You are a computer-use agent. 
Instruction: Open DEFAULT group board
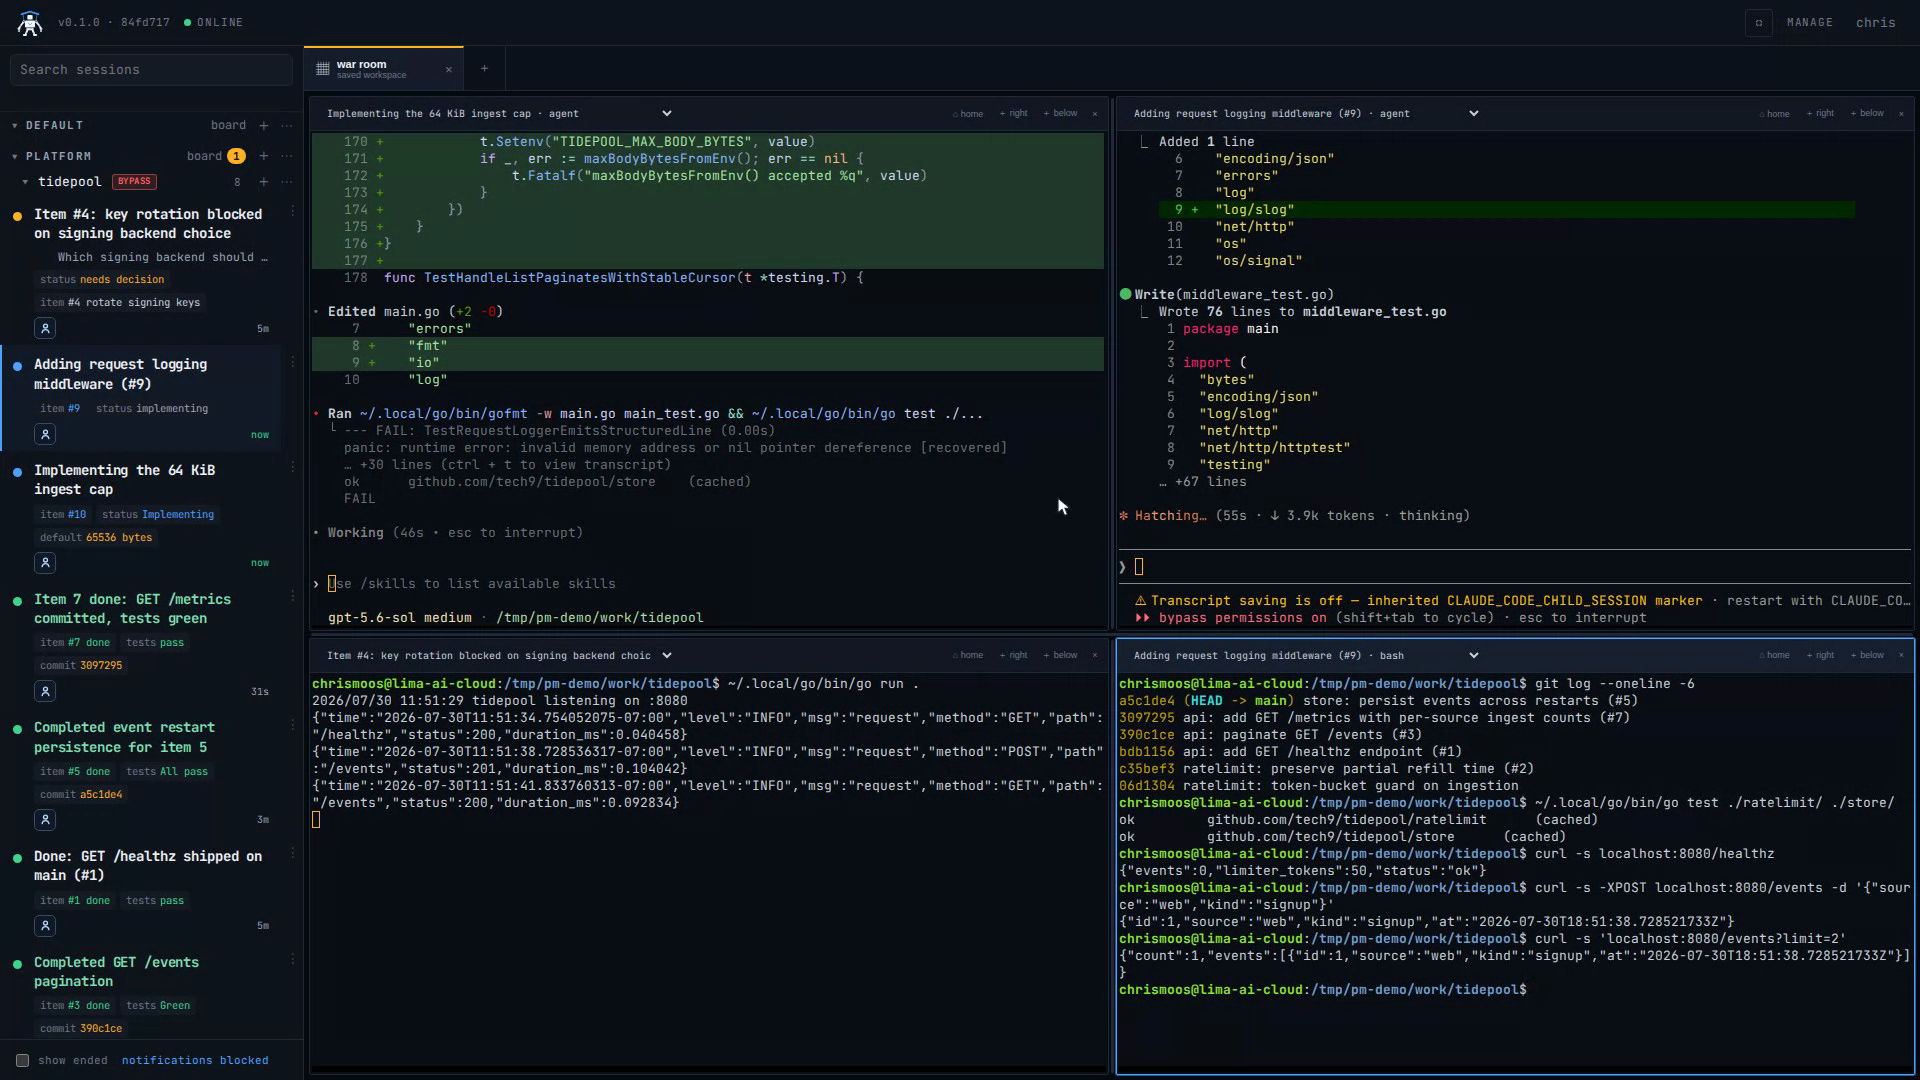tap(228, 126)
